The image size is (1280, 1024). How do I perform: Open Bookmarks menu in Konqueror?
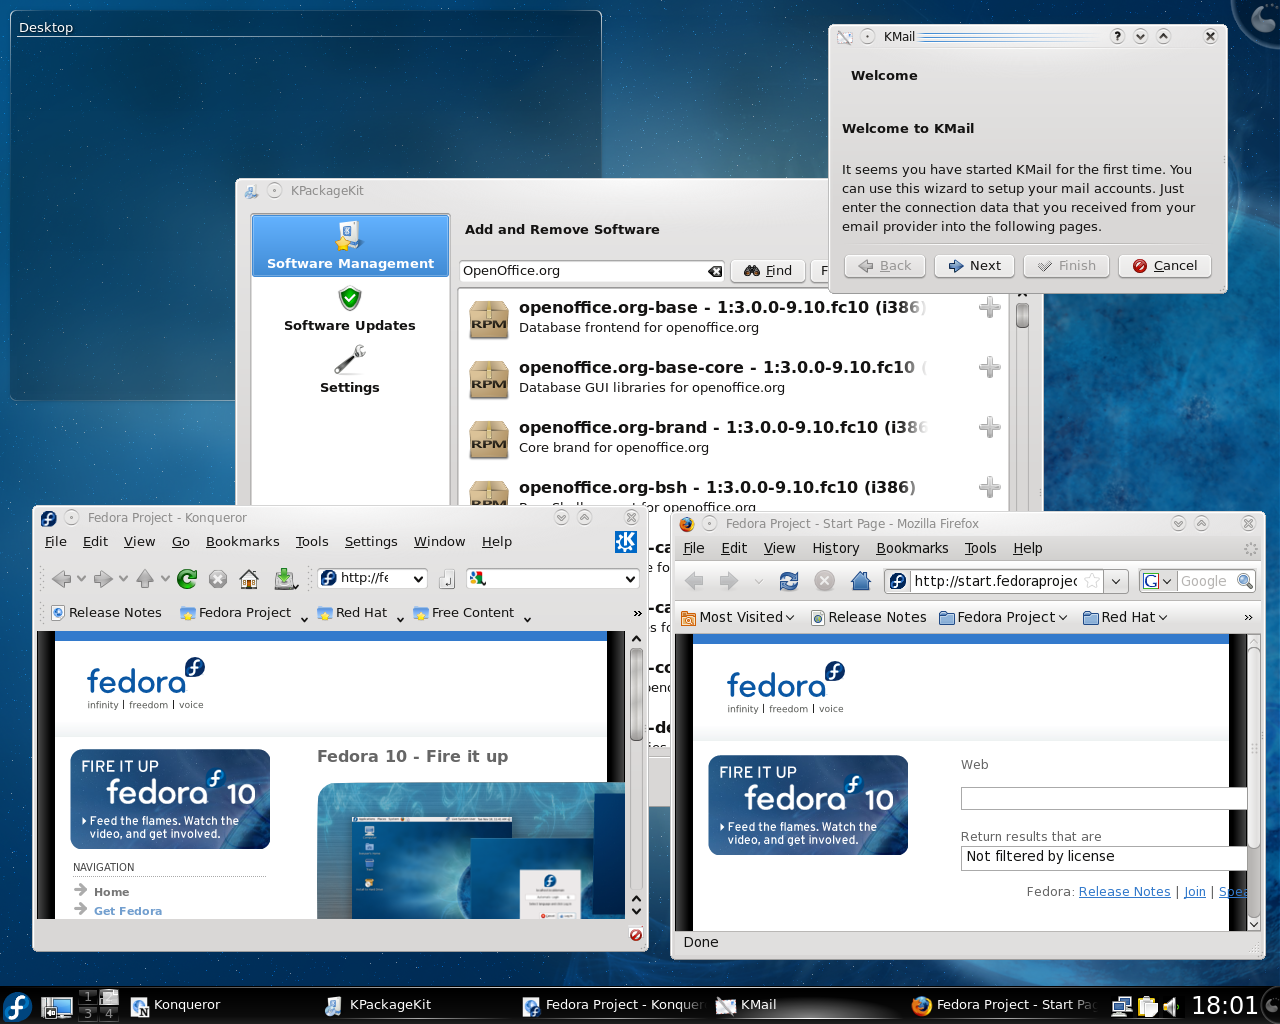pyautogui.click(x=243, y=541)
